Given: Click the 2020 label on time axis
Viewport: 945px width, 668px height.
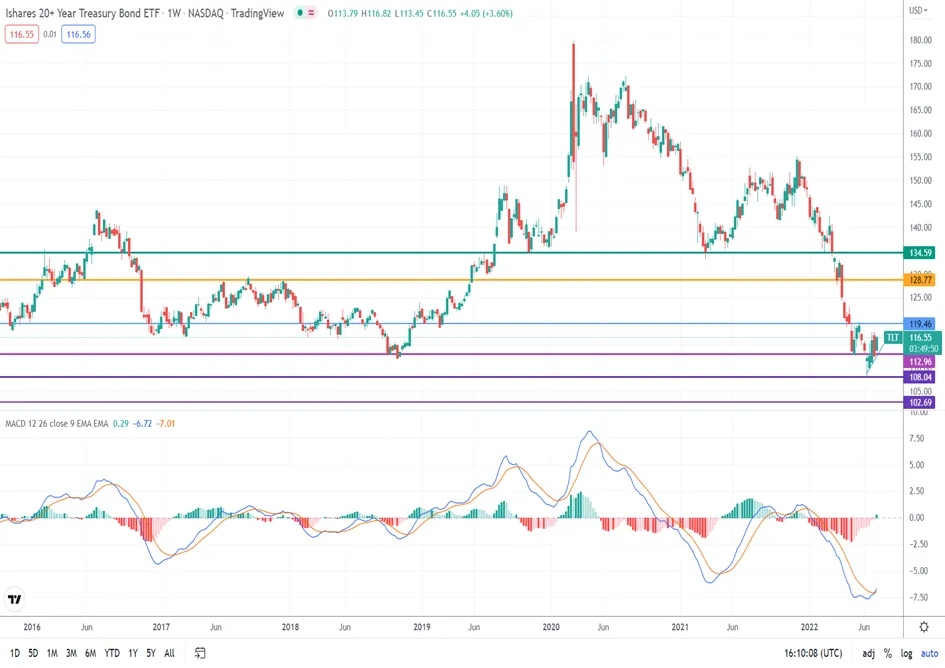Looking at the screenshot, I should click(551, 627).
